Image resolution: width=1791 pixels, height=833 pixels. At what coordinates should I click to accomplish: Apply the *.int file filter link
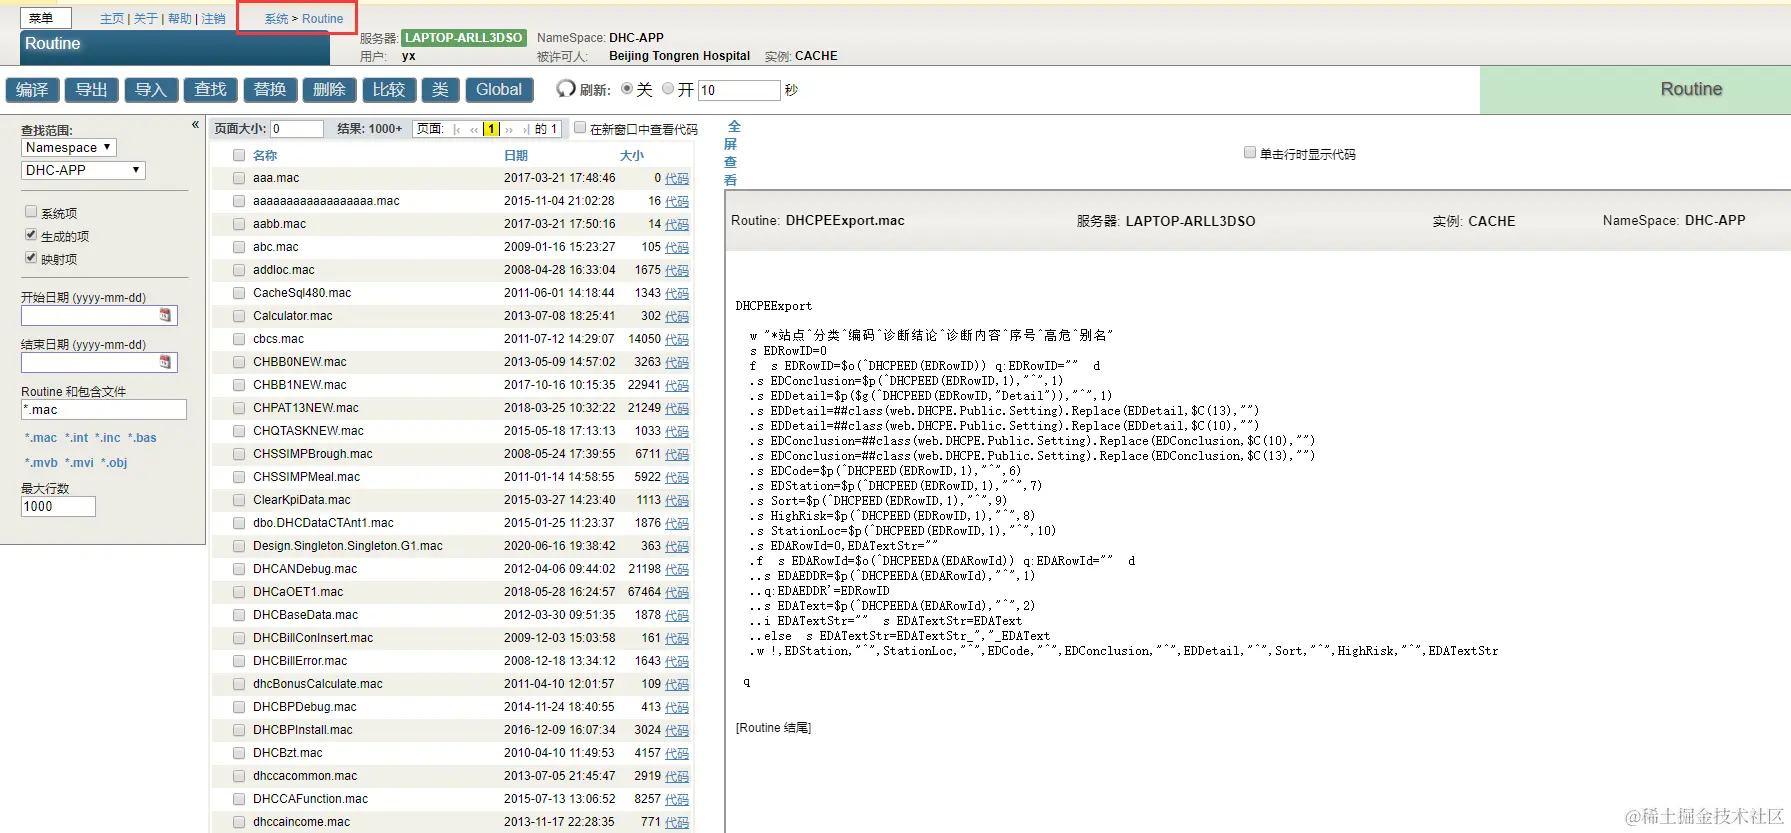point(77,438)
